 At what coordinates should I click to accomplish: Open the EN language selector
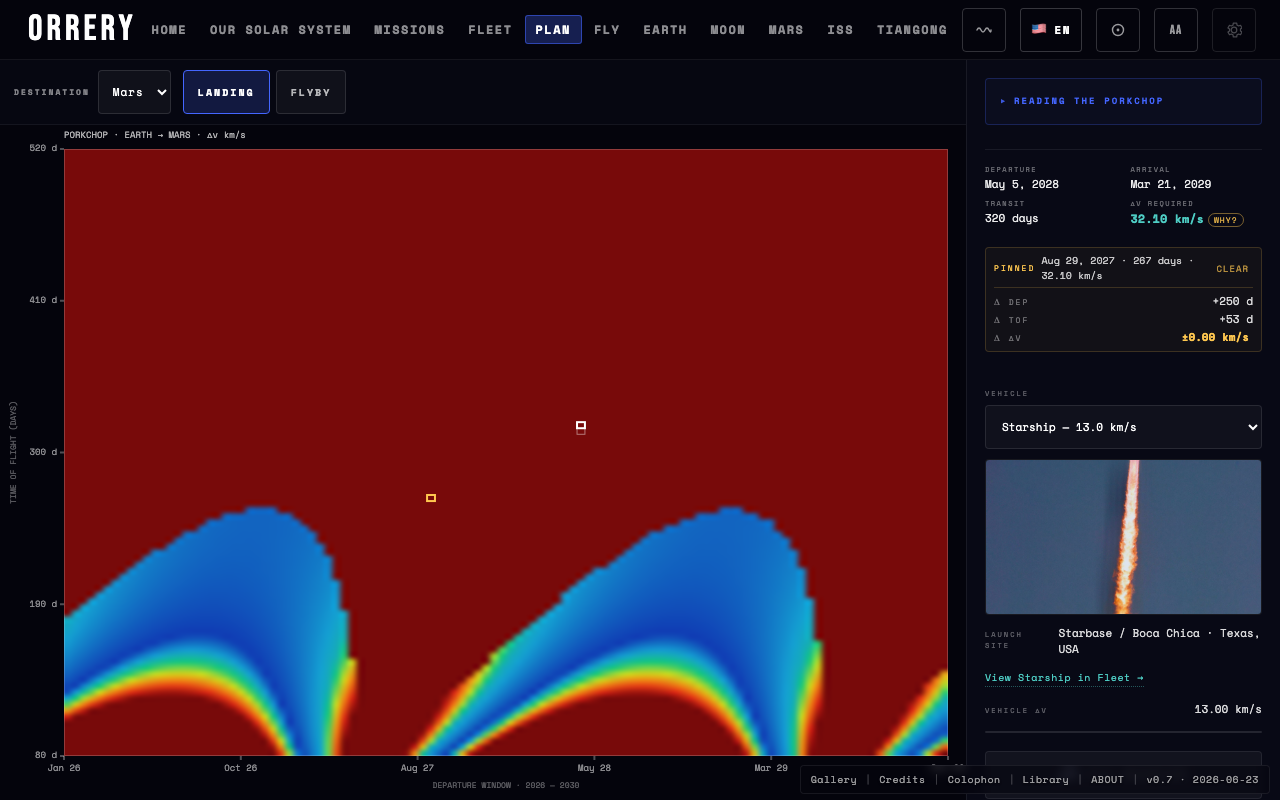point(1051,30)
